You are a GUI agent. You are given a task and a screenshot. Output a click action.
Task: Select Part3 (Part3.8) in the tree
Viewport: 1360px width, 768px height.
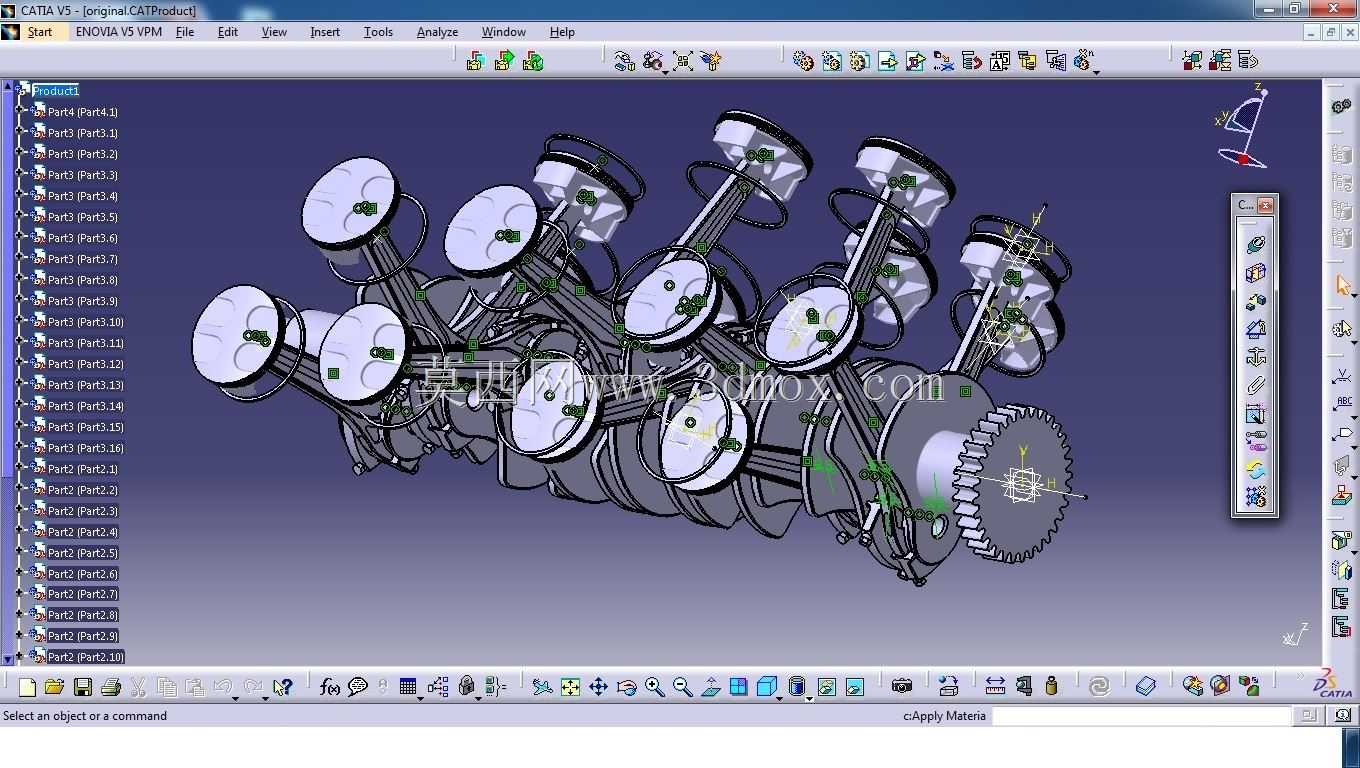pos(83,280)
